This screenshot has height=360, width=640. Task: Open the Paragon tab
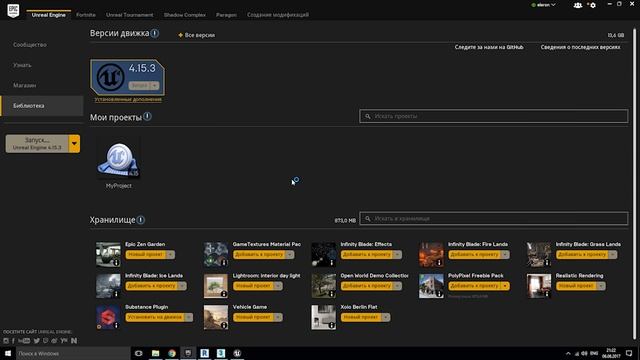pos(226,15)
